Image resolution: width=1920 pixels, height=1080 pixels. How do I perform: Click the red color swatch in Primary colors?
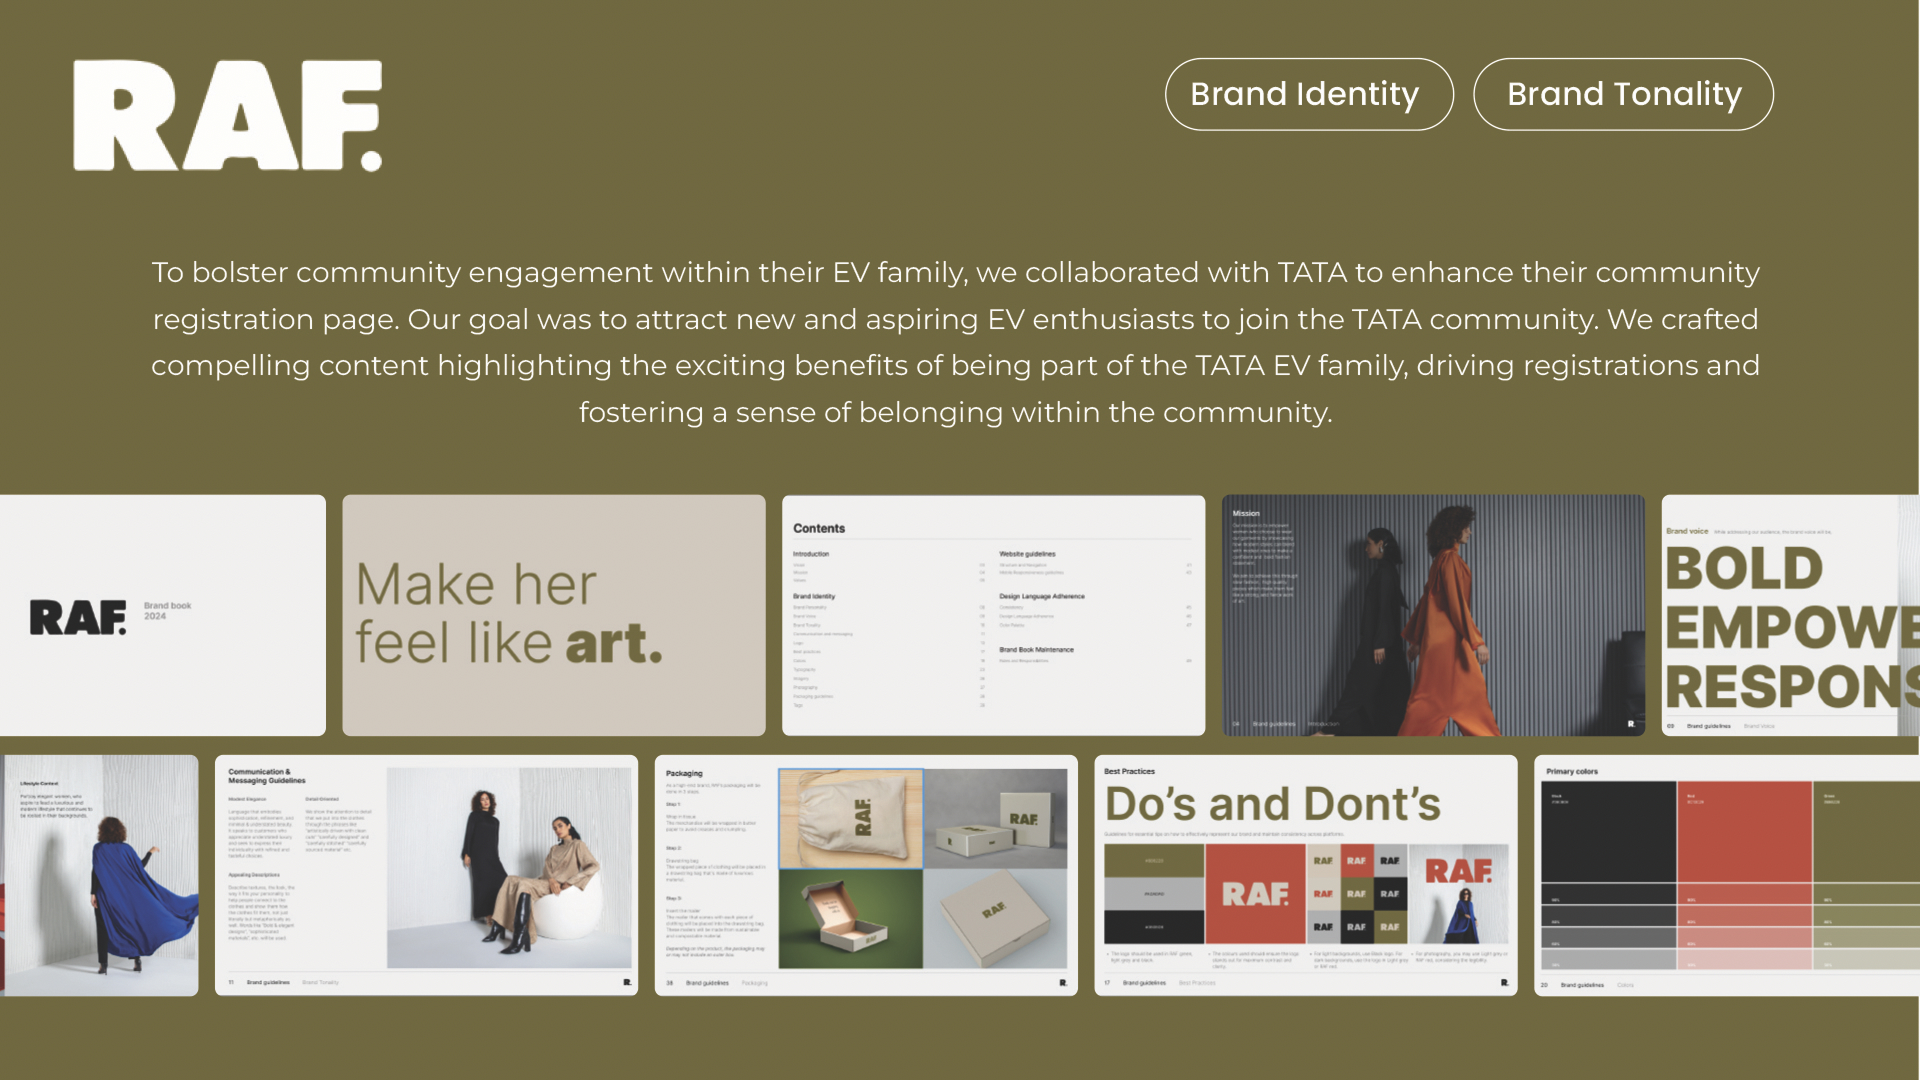[x=1743, y=830]
